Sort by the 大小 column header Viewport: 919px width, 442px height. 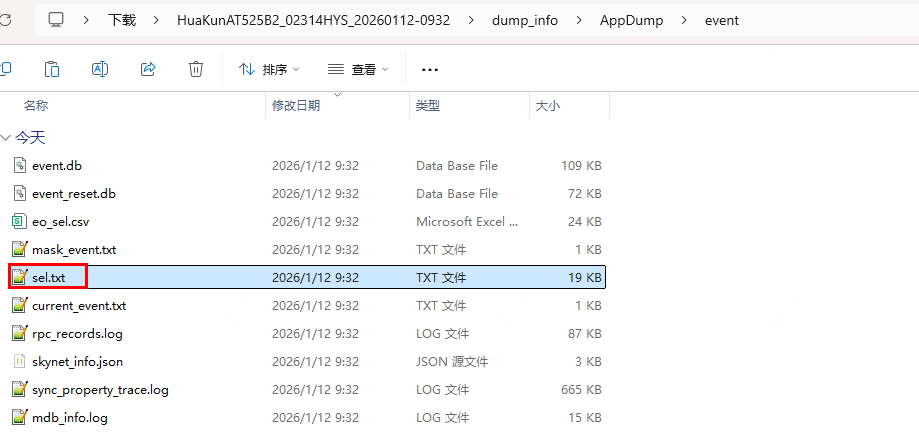click(x=548, y=105)
